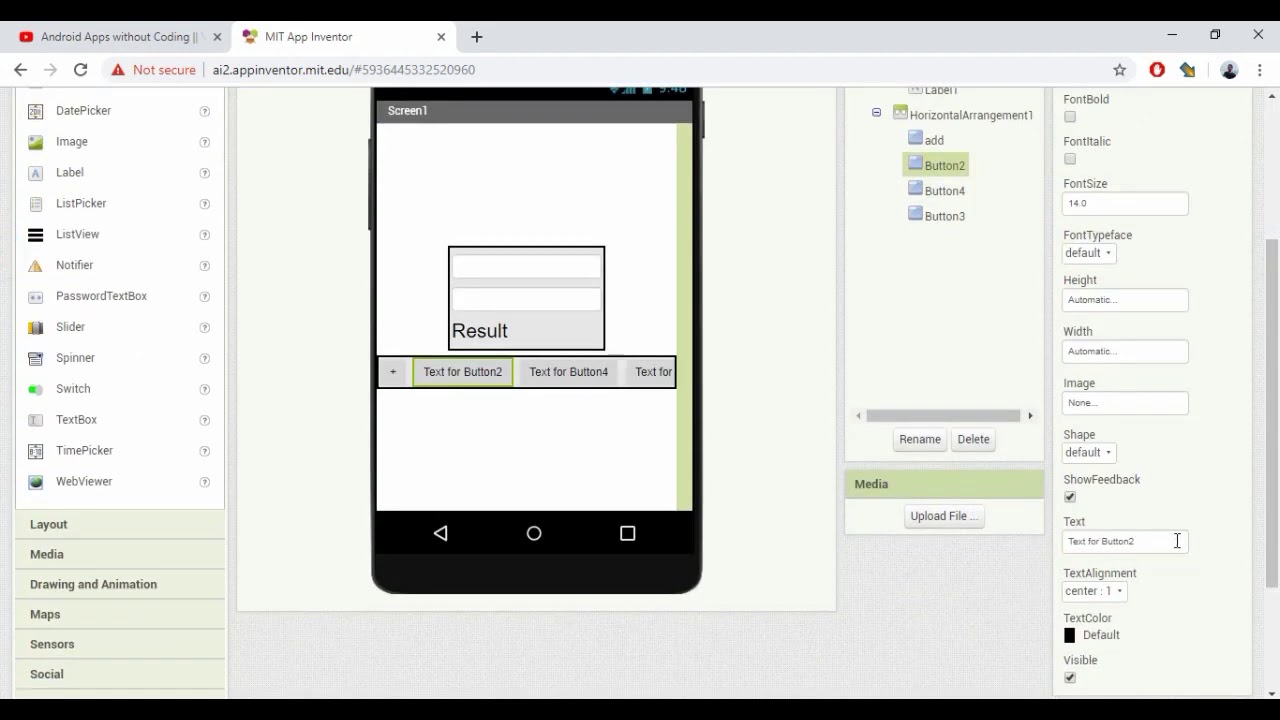
Task: Select Button2 in components tree
Action: [x=936, y=165]
